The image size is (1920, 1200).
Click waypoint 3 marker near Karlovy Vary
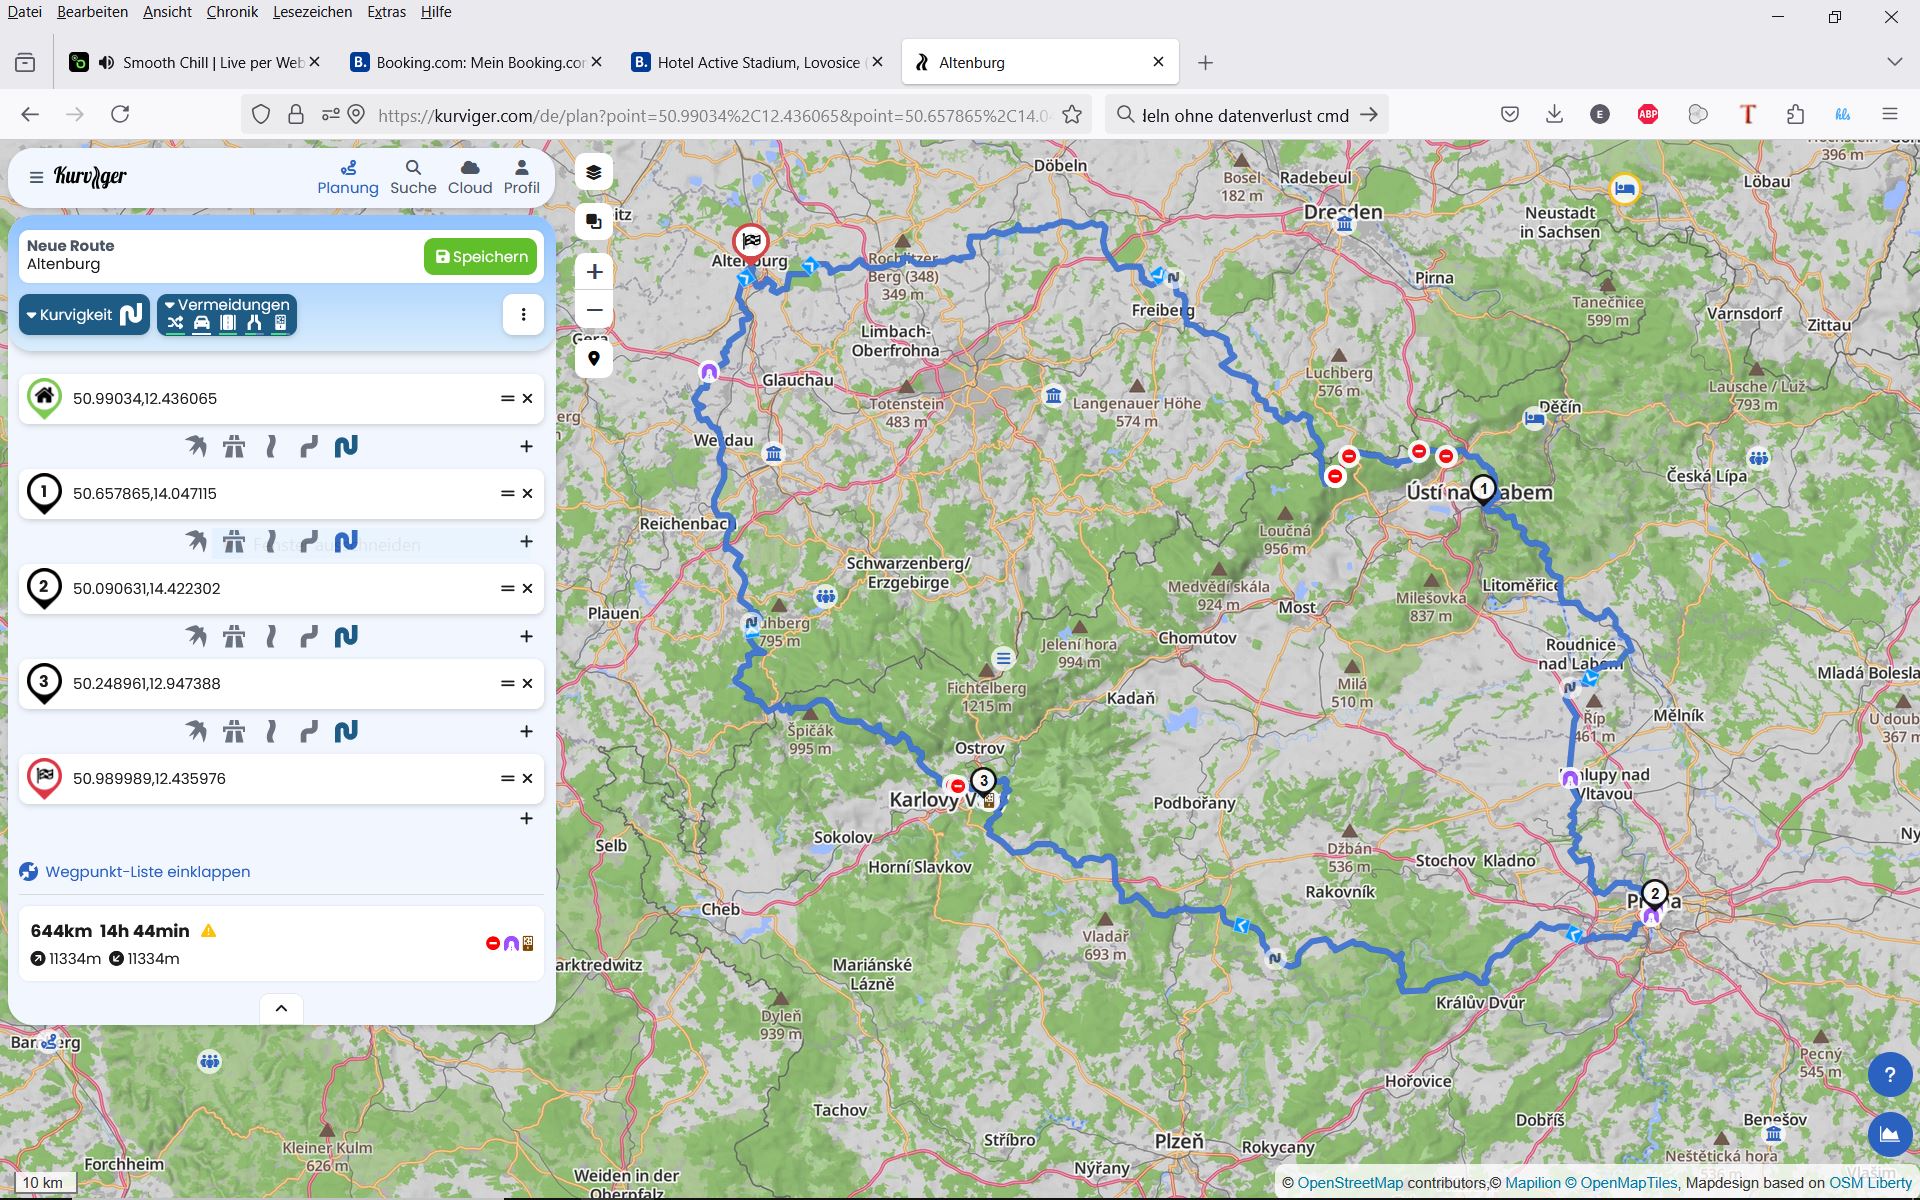(983, 783)
